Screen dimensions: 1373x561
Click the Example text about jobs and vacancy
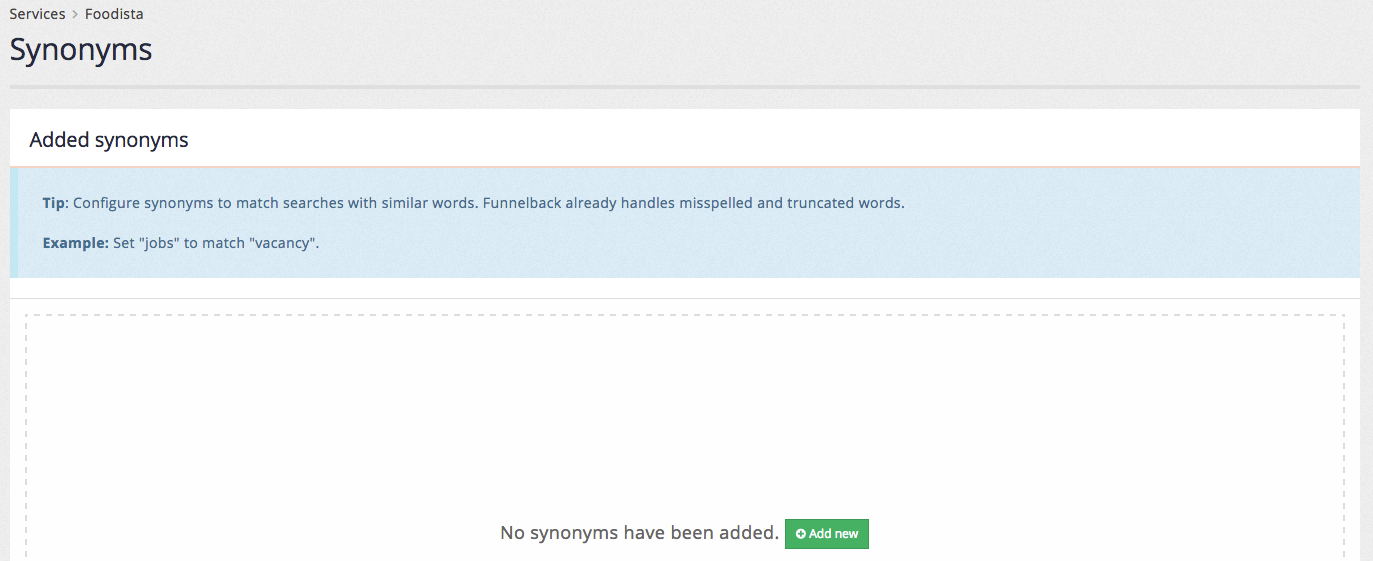pos(181,243)
